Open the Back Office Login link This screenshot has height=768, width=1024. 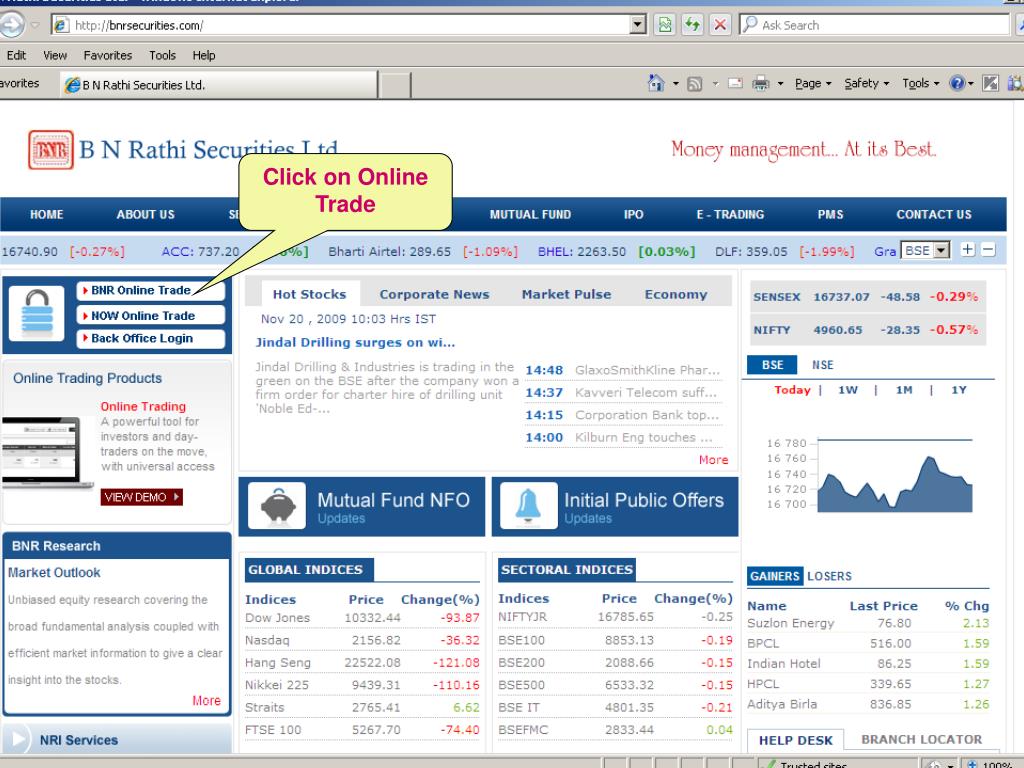click(x=151, y=338)
